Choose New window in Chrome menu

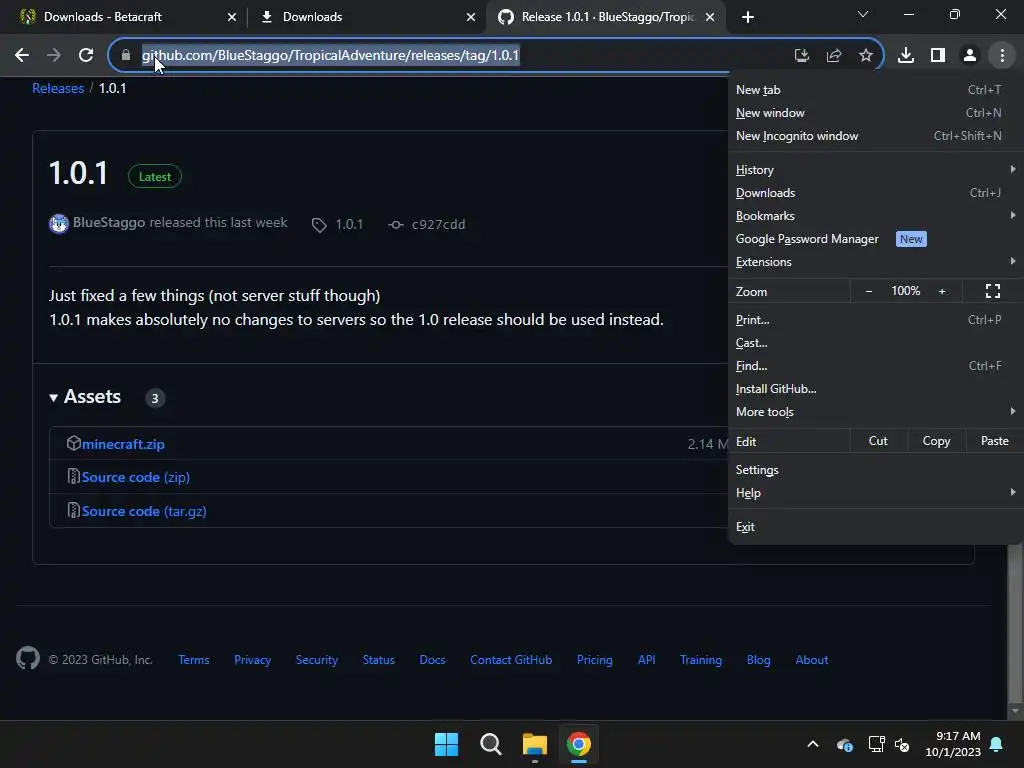(875, 113)
